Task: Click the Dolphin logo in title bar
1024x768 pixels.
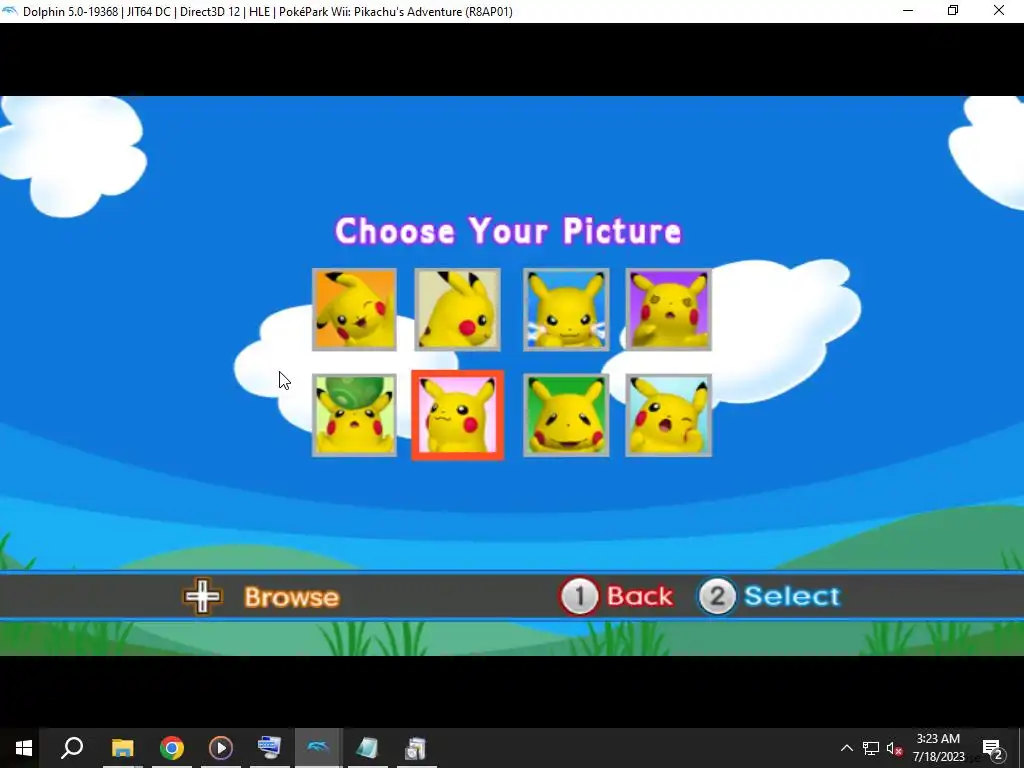Action: coord(10,11)
